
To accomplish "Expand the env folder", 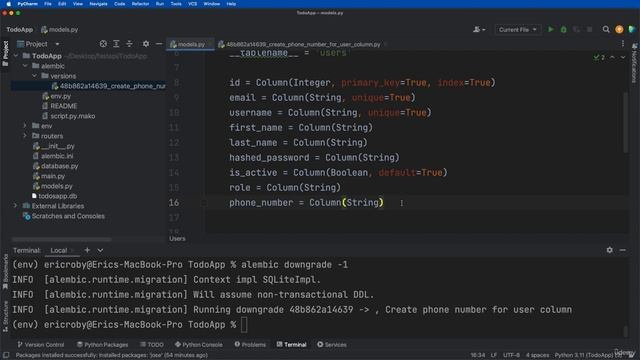I will click(25, 126).
